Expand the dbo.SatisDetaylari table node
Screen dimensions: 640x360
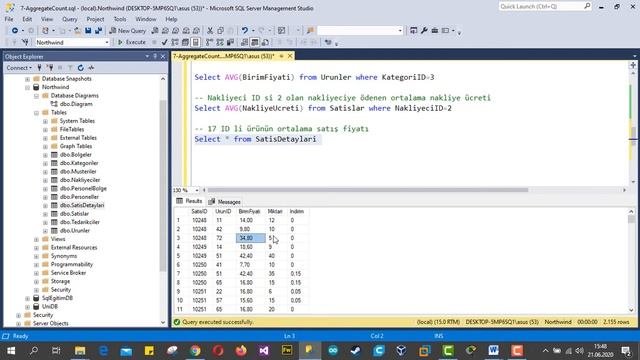[x=45, y=205]
